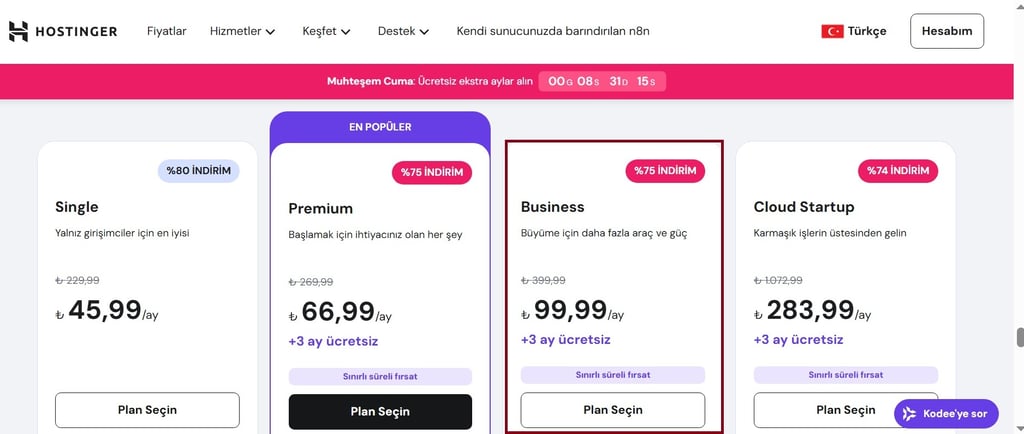The image size is (1024, 434).
Task: Click the page's vertical scrollbar thumb
Action: 1019,337
